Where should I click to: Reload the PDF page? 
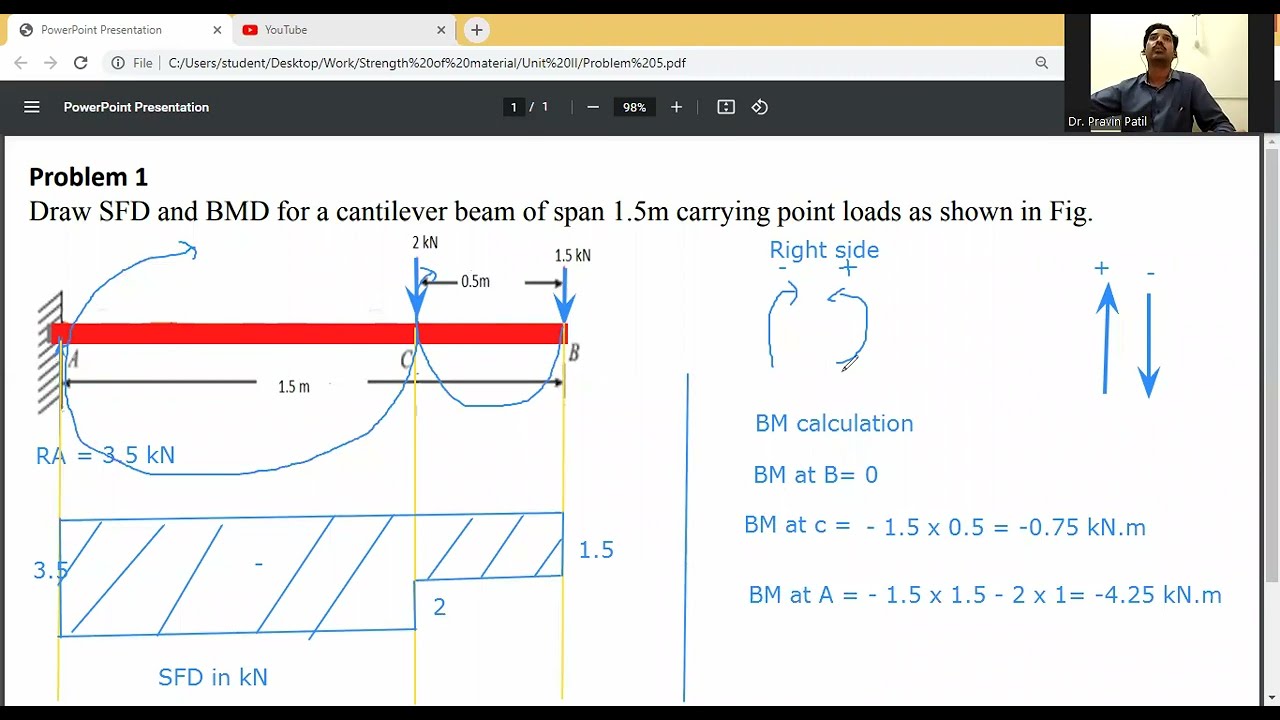(x=81, y=63)
